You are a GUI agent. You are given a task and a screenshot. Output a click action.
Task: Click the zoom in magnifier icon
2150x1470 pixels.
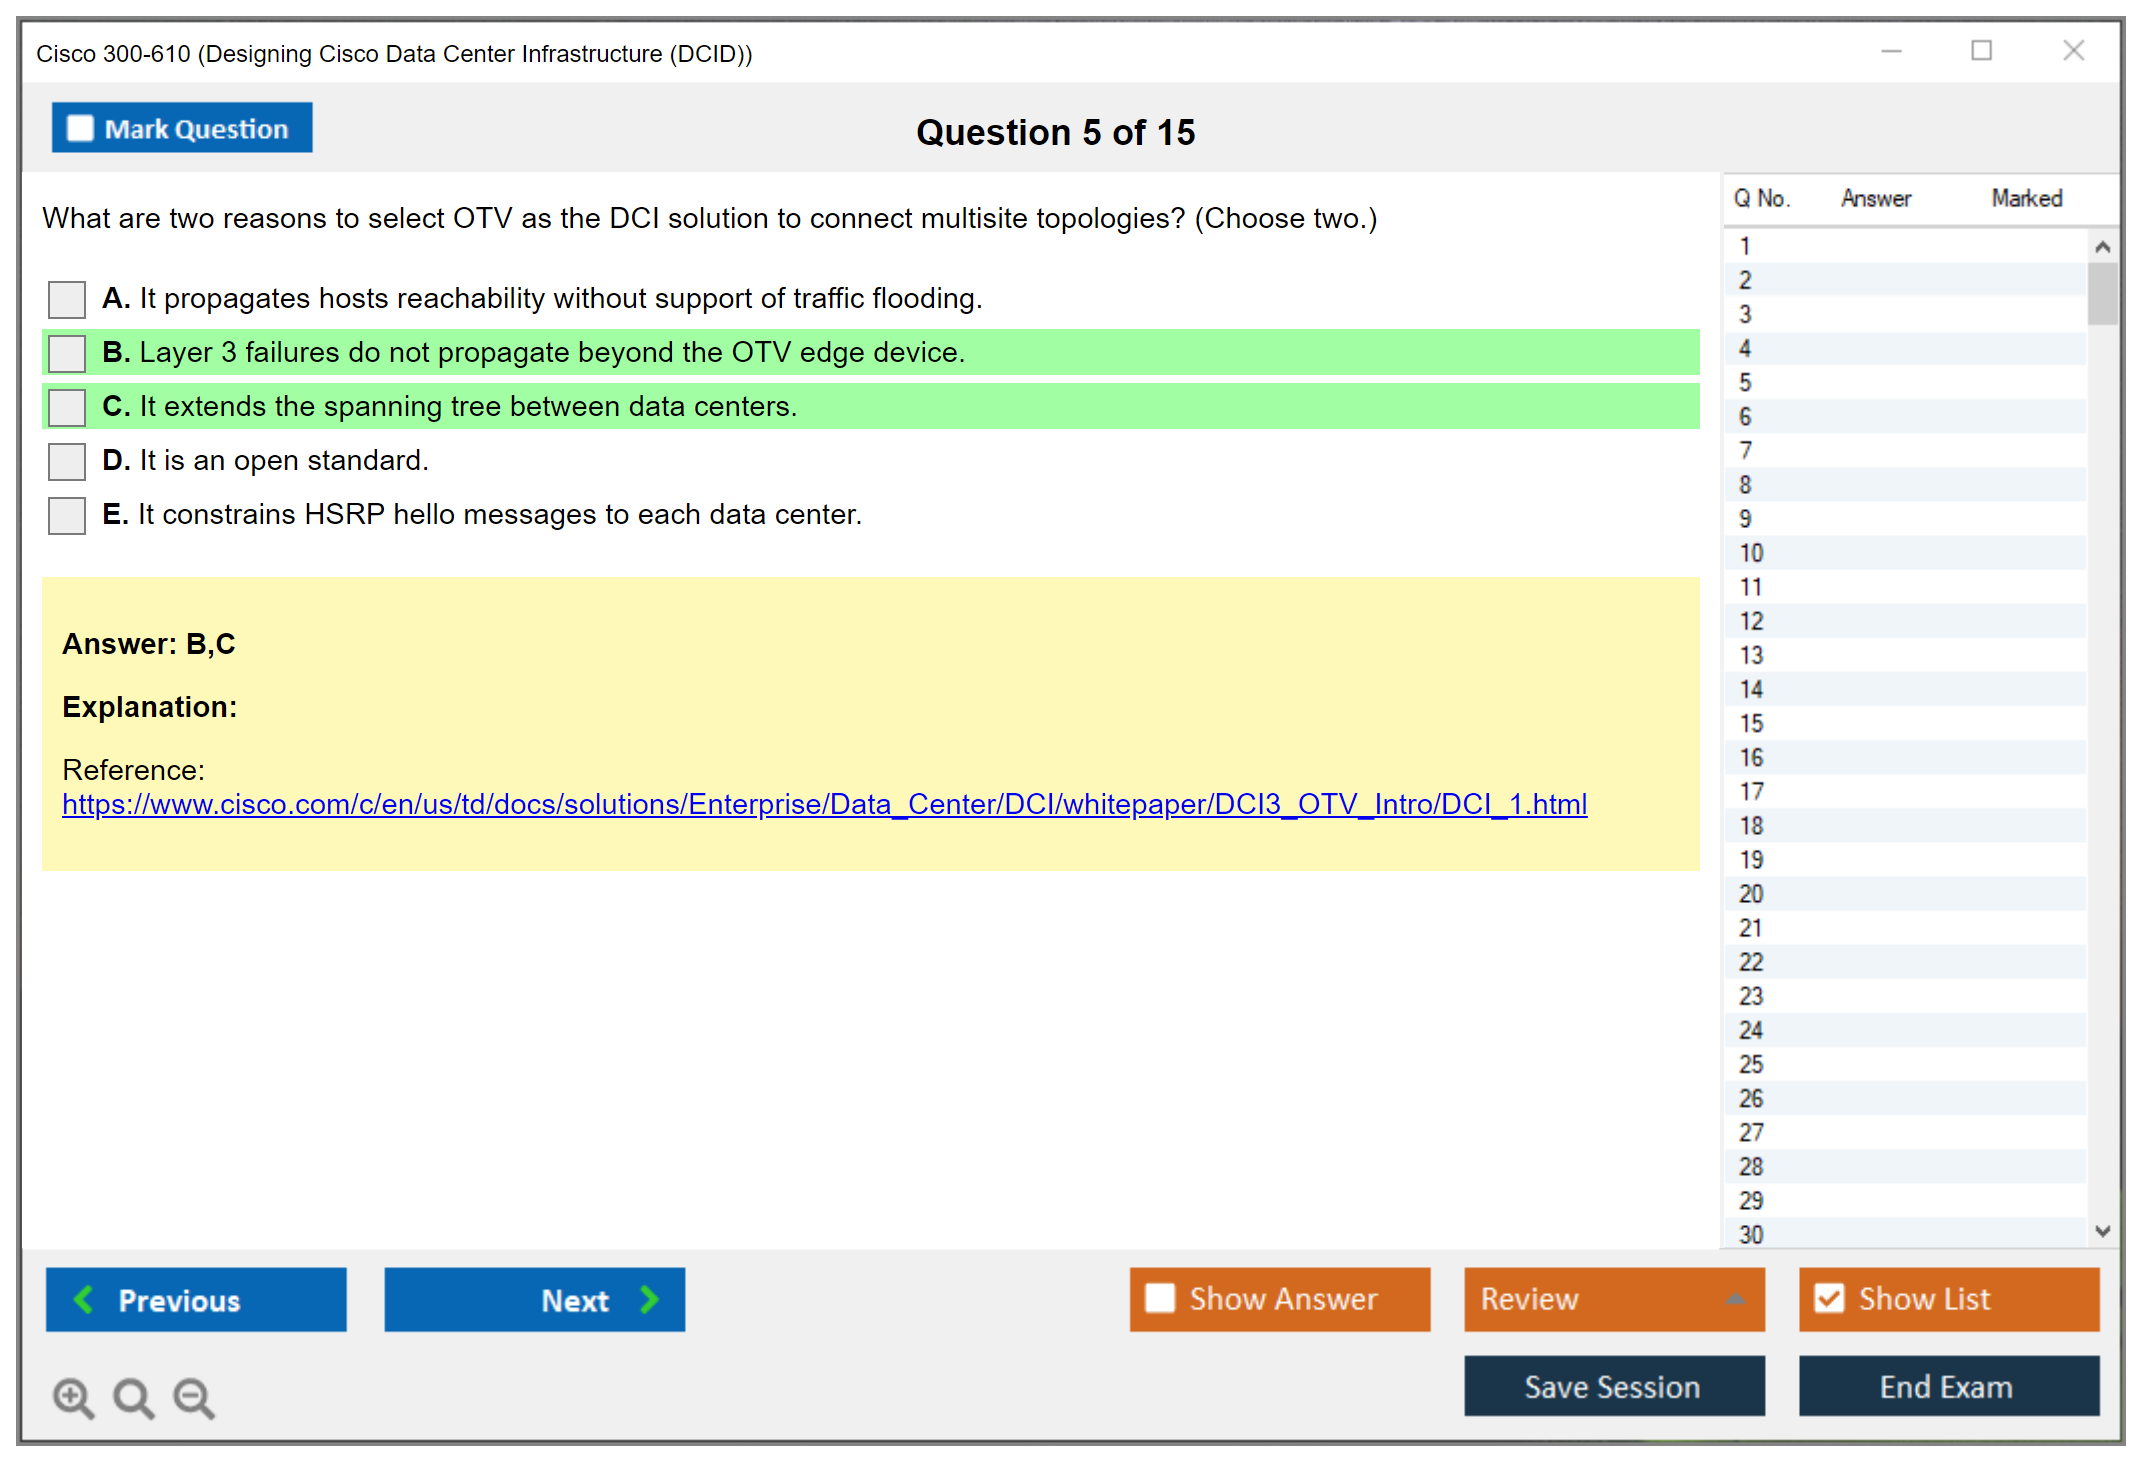click(x=73, y=1397)
